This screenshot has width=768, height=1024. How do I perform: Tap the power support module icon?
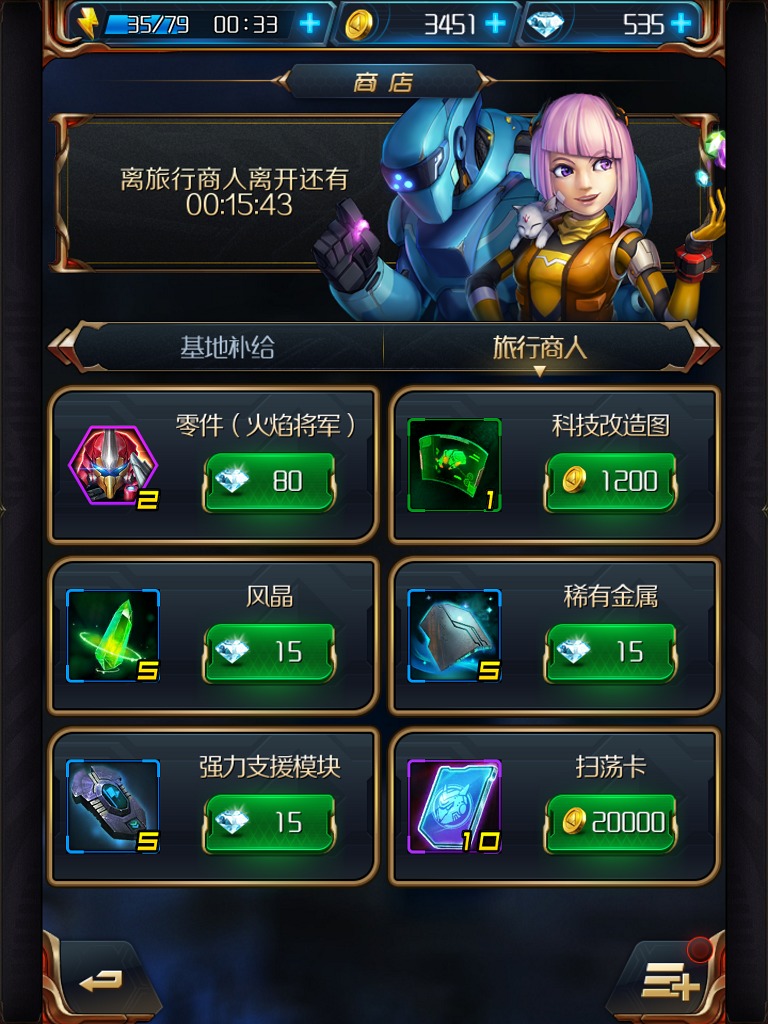click(113, 807)
